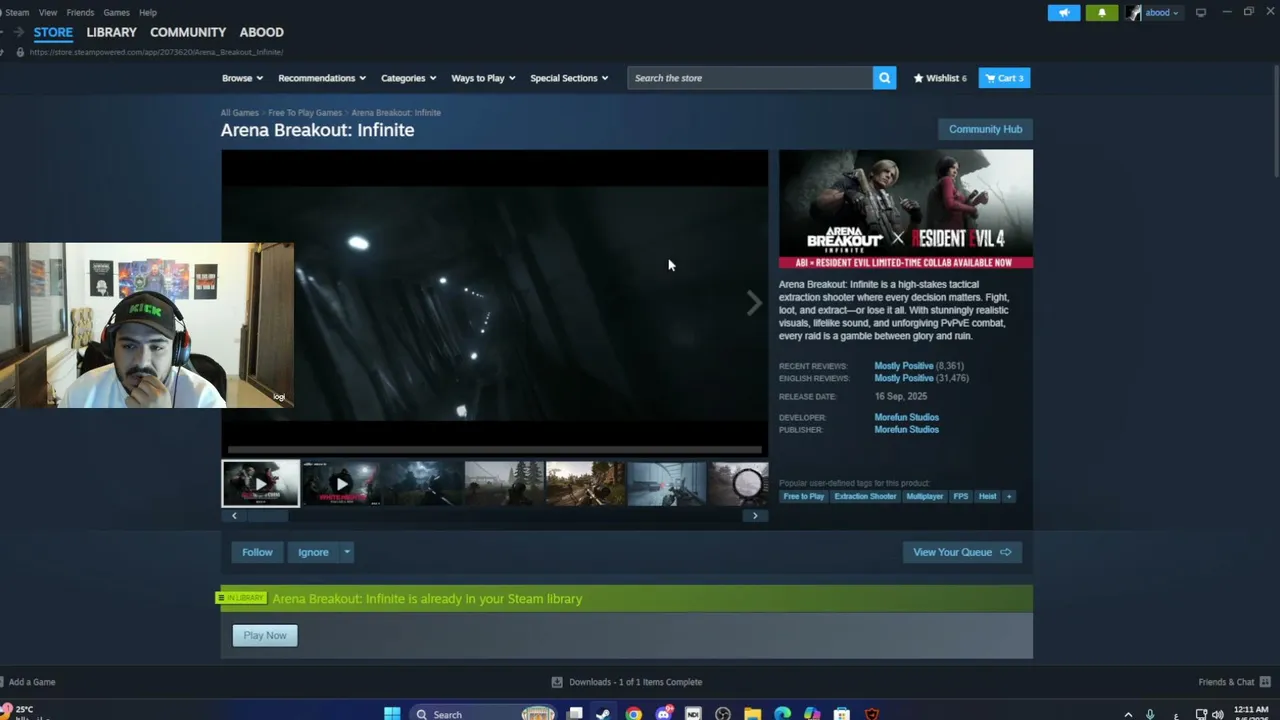The image size is (1280, 720).
Task: Open the Extraction Shooter tag
Action: pyautogui.click(x=865, y=496)
